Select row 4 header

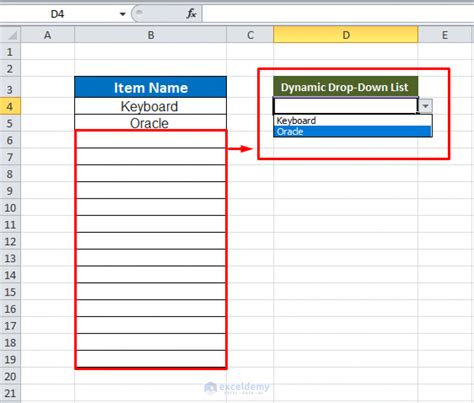(x=10, y=106)
